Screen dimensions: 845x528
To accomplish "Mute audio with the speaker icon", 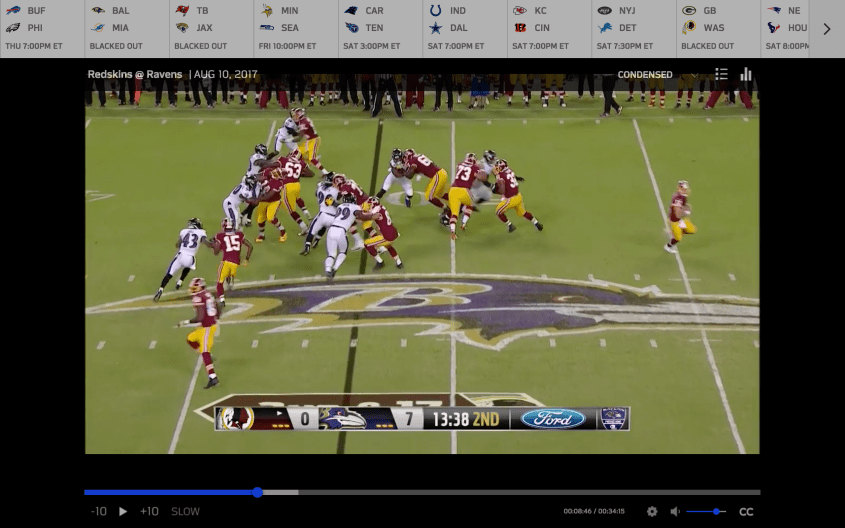I will click(675, 511).
